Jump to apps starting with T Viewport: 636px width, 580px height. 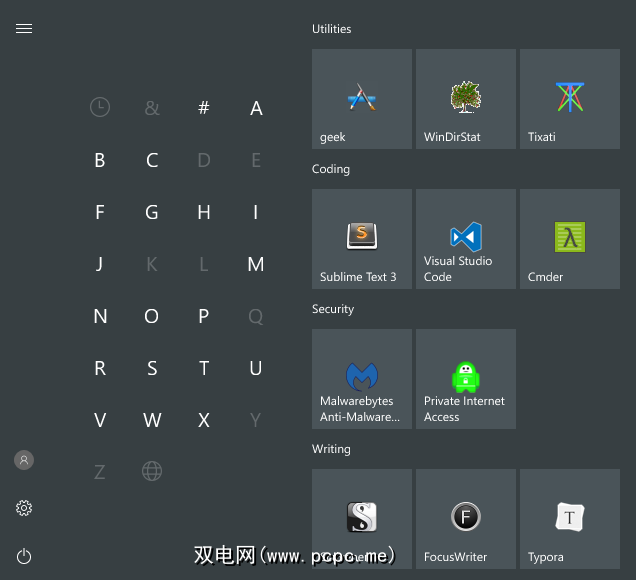[204, 368]
